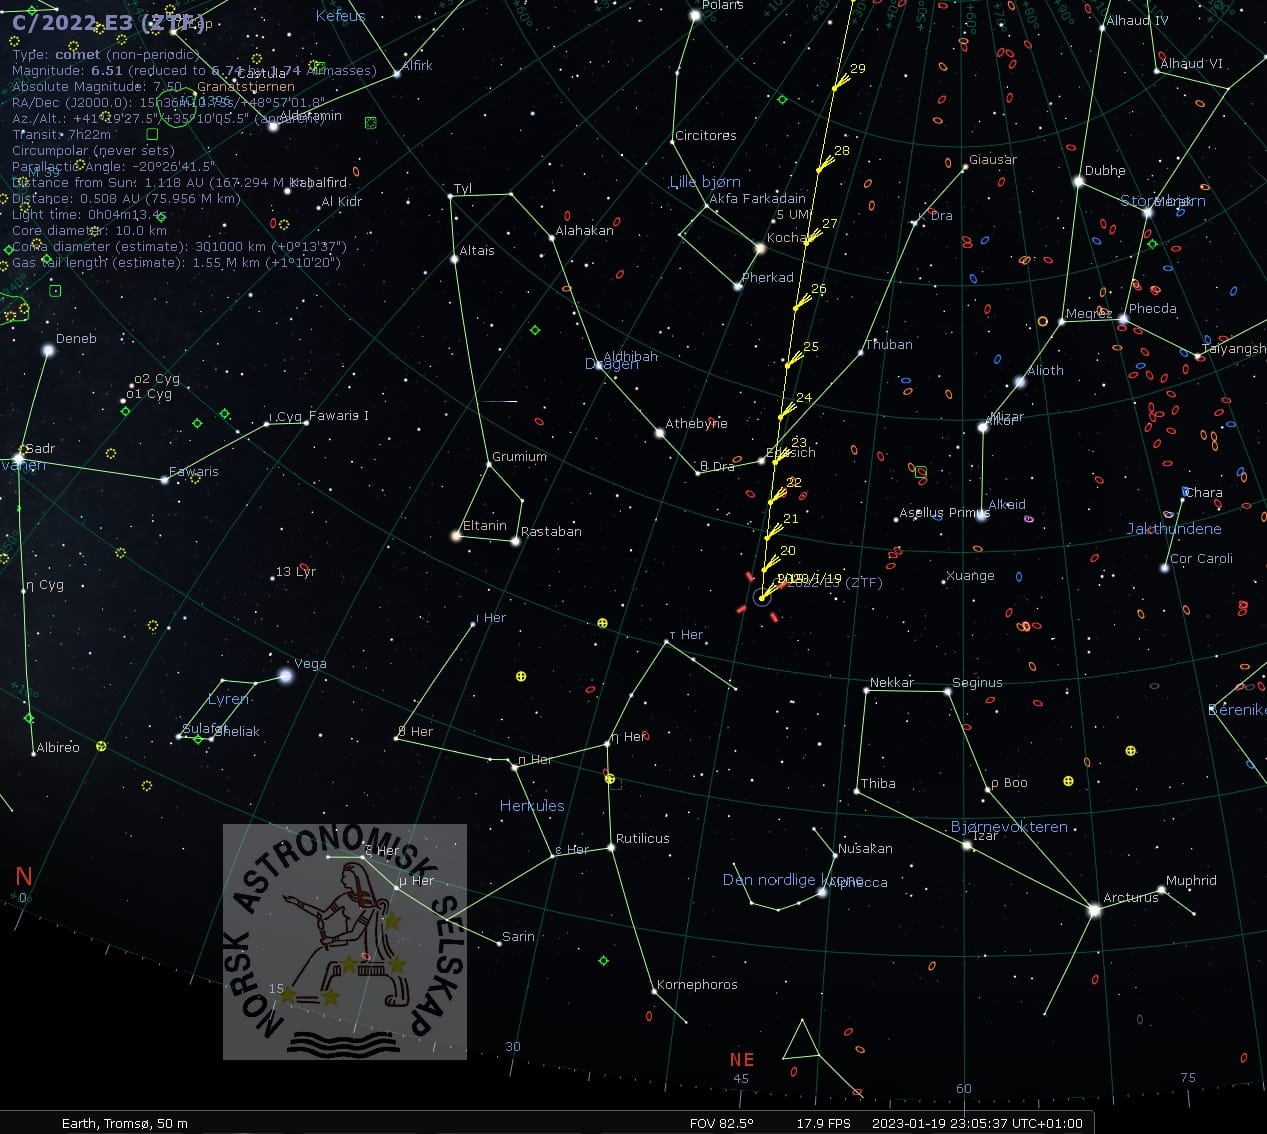Select comet ephemeris marker labeled 25
Screen dimensions: 1267x1134
click(x=788, y=365)
